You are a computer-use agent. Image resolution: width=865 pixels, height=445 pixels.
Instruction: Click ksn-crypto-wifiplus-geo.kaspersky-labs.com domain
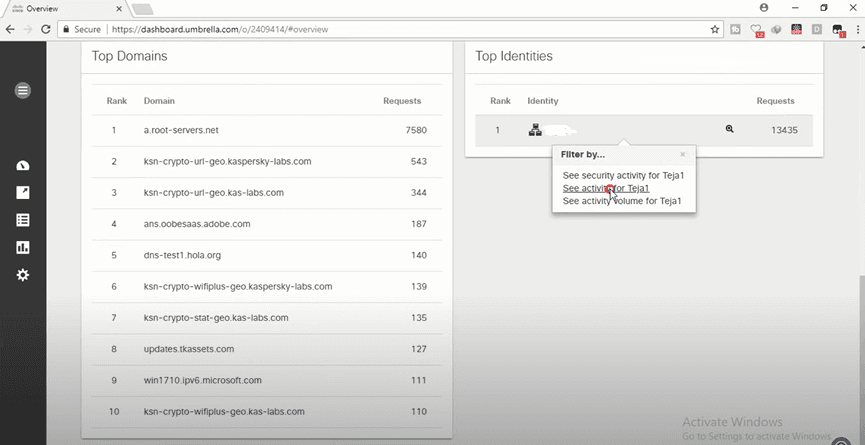click(x=238, y=286)
